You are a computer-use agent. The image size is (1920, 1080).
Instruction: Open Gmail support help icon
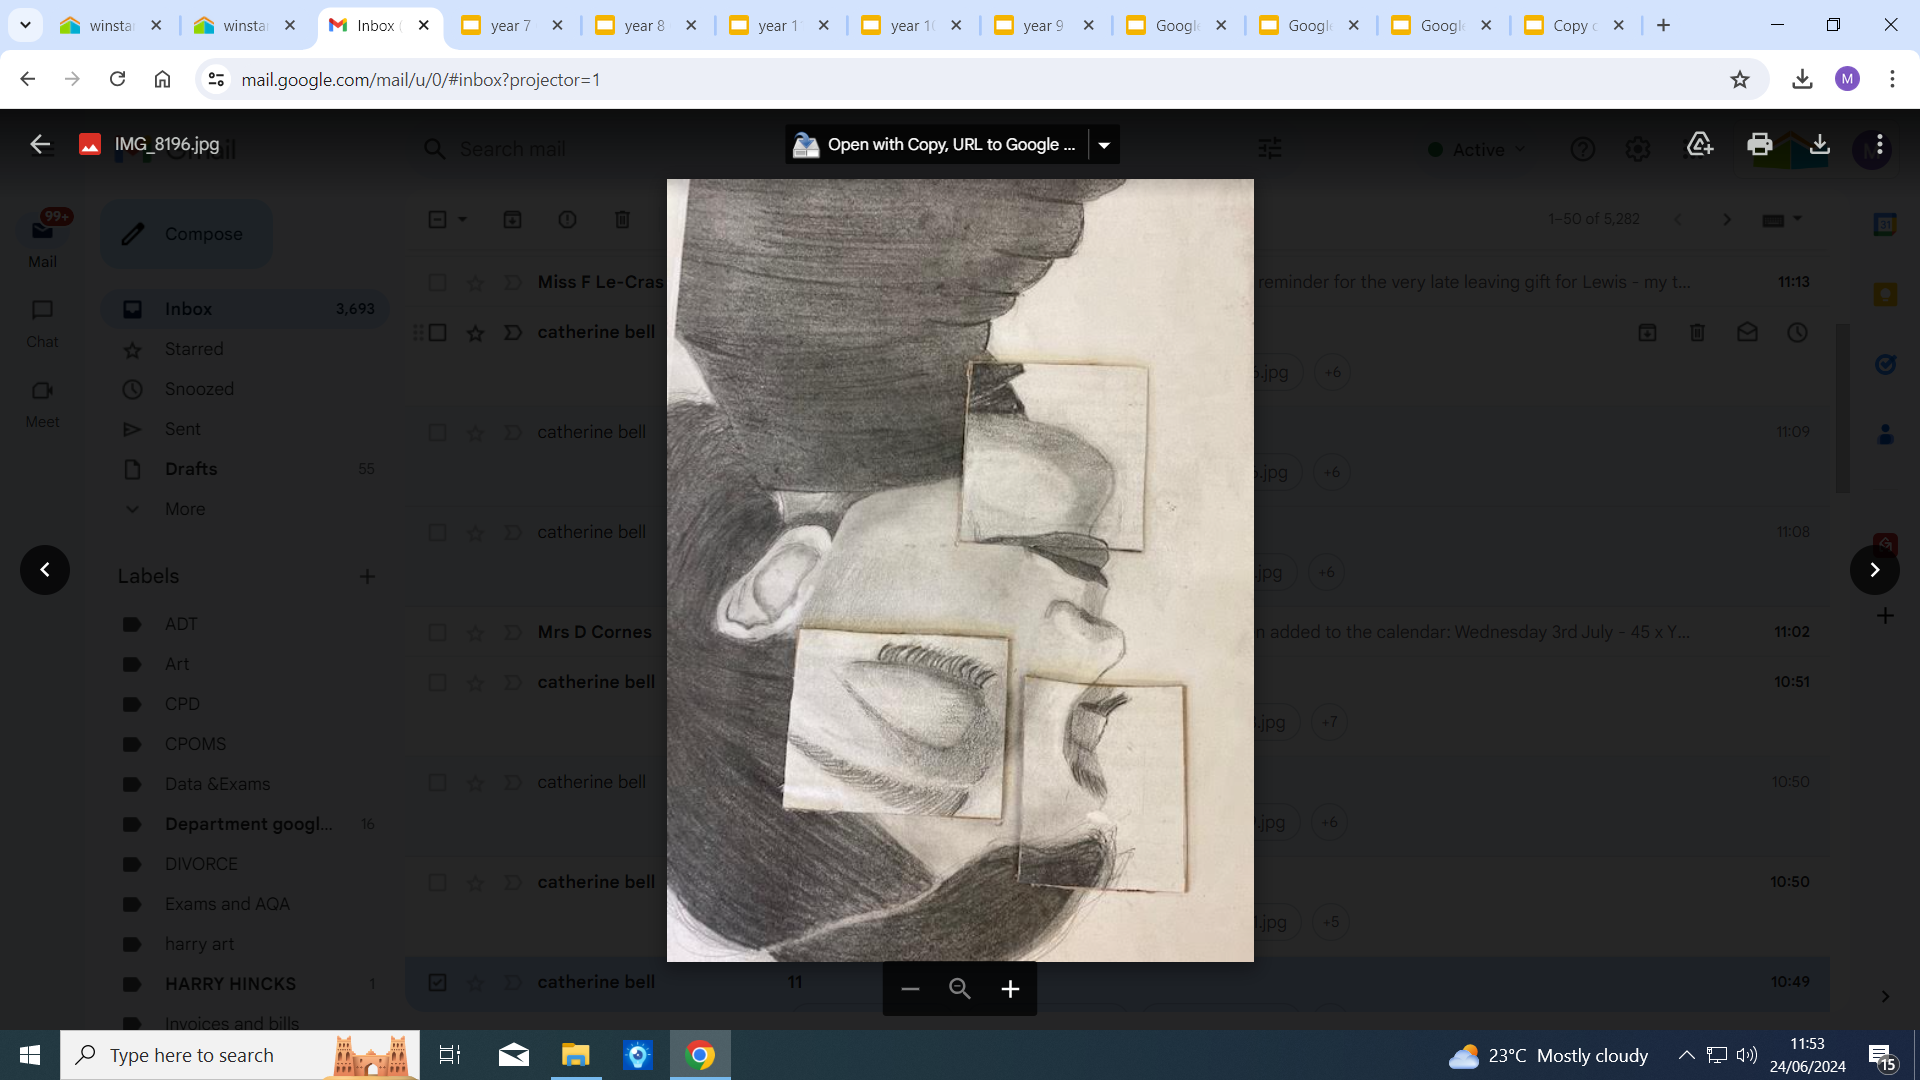[x=1582, y=149]
